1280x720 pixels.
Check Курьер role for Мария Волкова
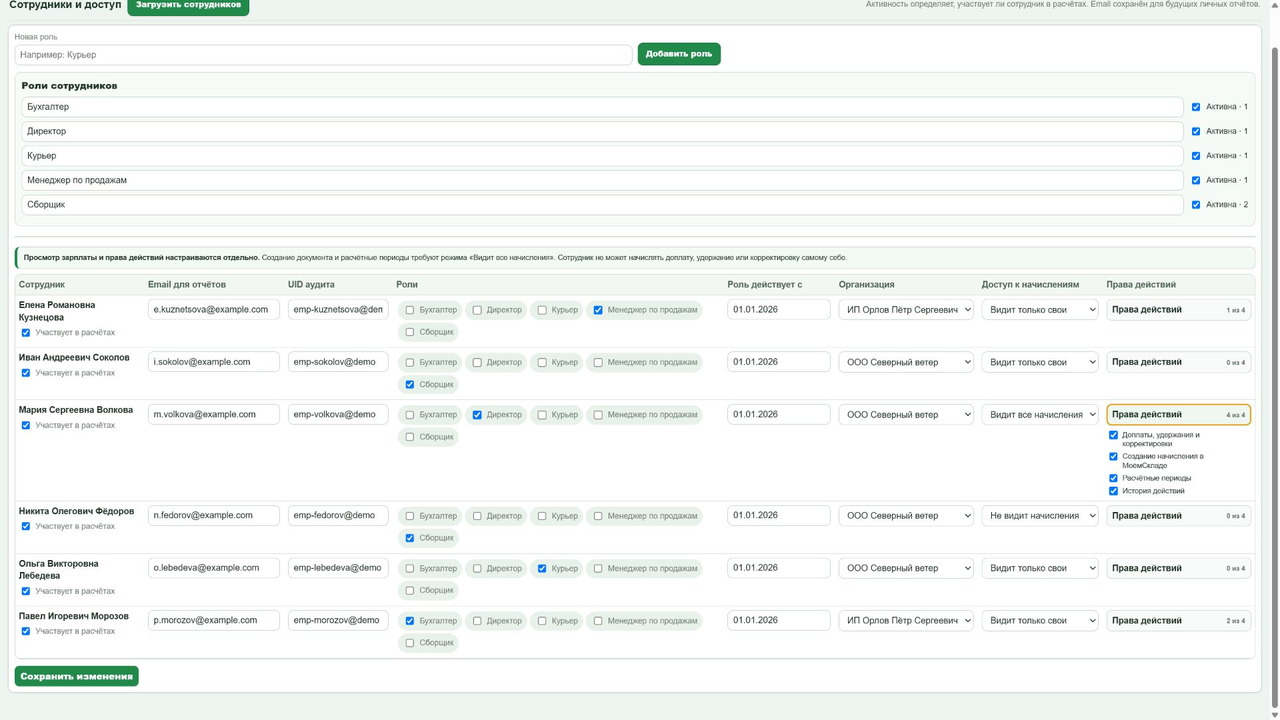tap(542, 415)
